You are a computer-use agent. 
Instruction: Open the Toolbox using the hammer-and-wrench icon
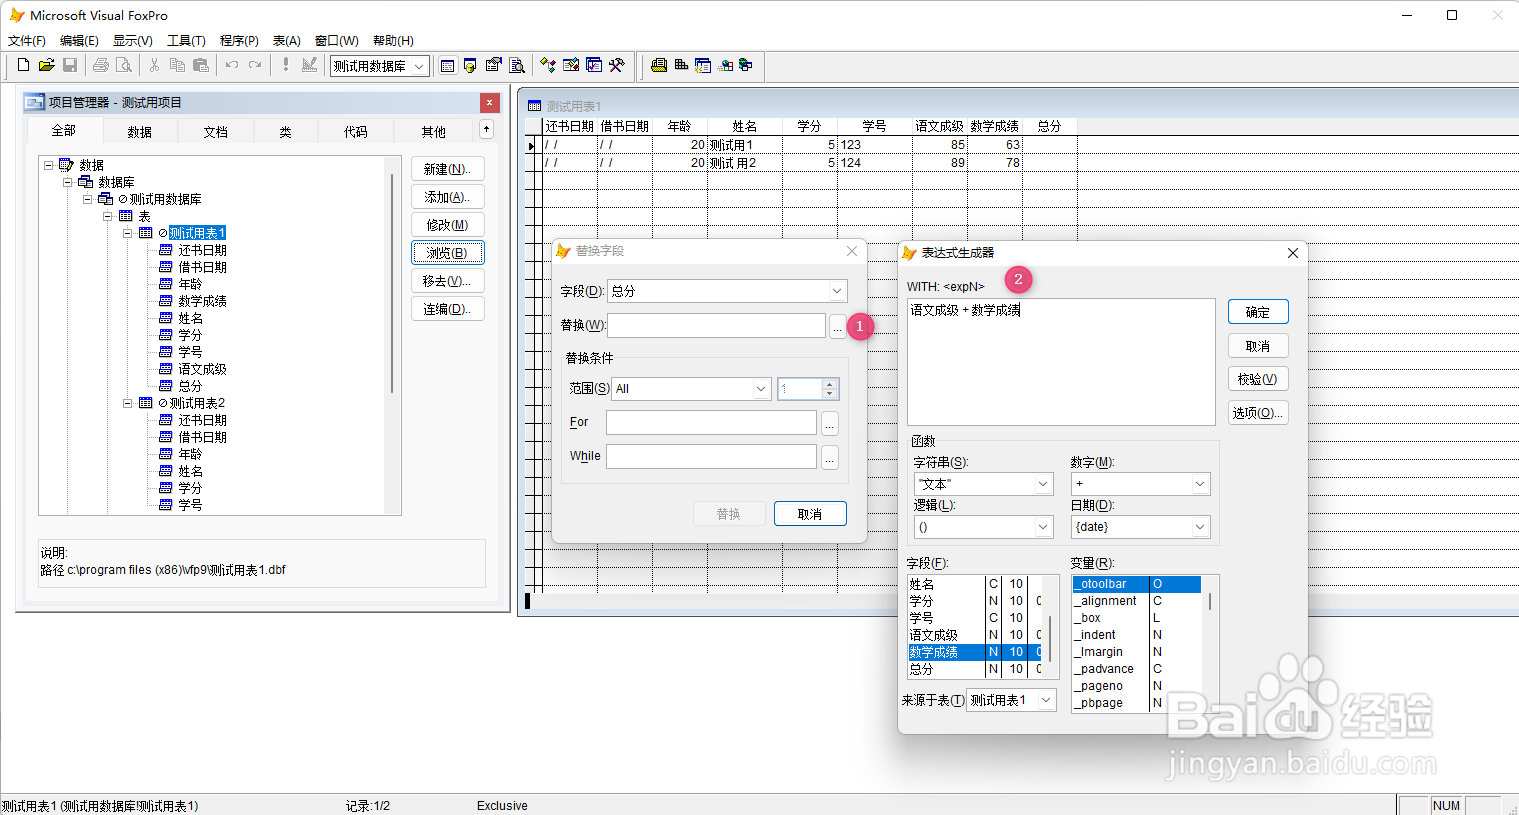tap(618, 65)
